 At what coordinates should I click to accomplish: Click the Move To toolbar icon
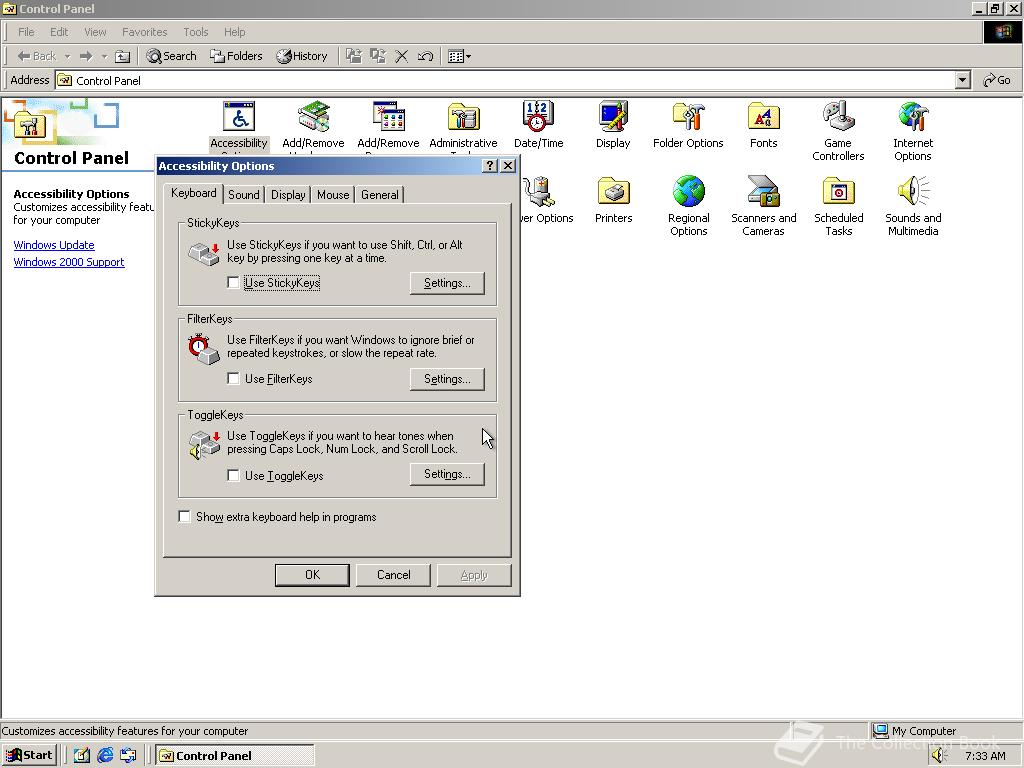(x=353, y=56)
